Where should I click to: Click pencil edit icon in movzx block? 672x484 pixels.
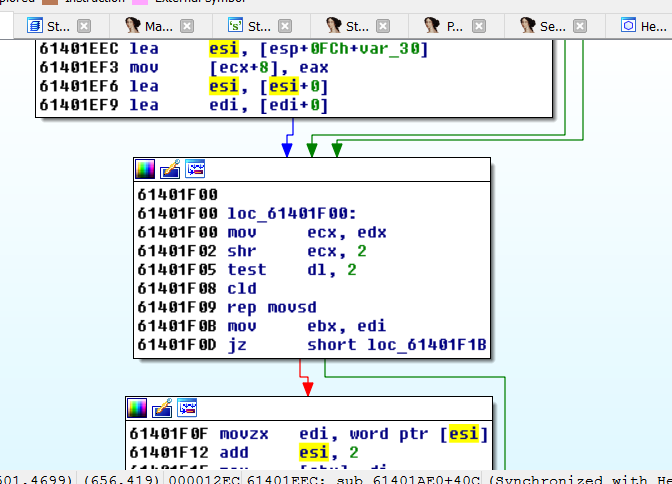163,408
